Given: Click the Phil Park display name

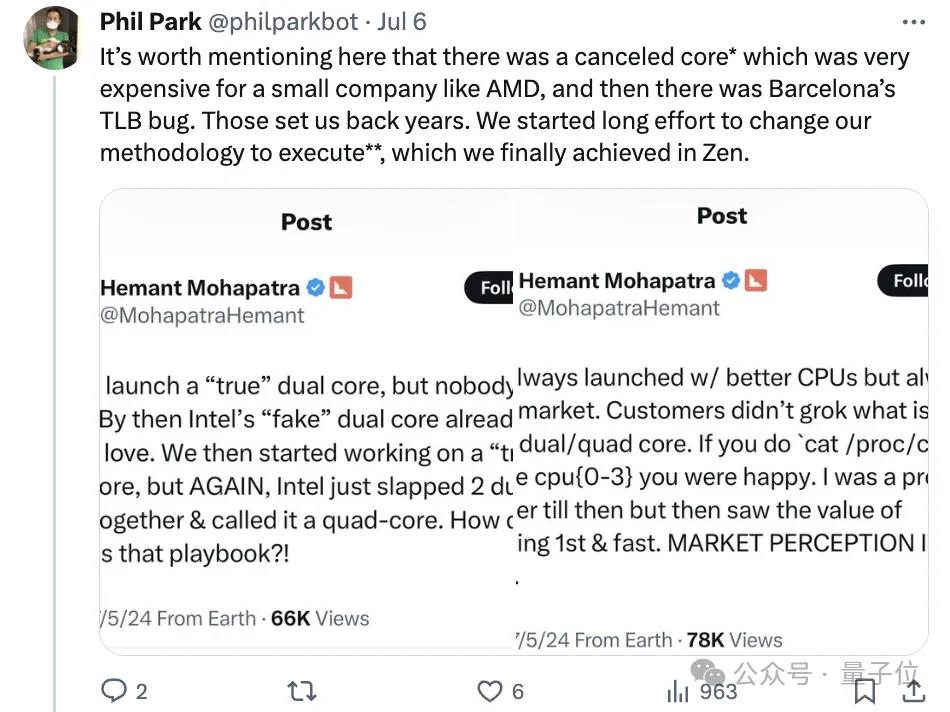Looking at the screenshot, I should pos(149,22).
